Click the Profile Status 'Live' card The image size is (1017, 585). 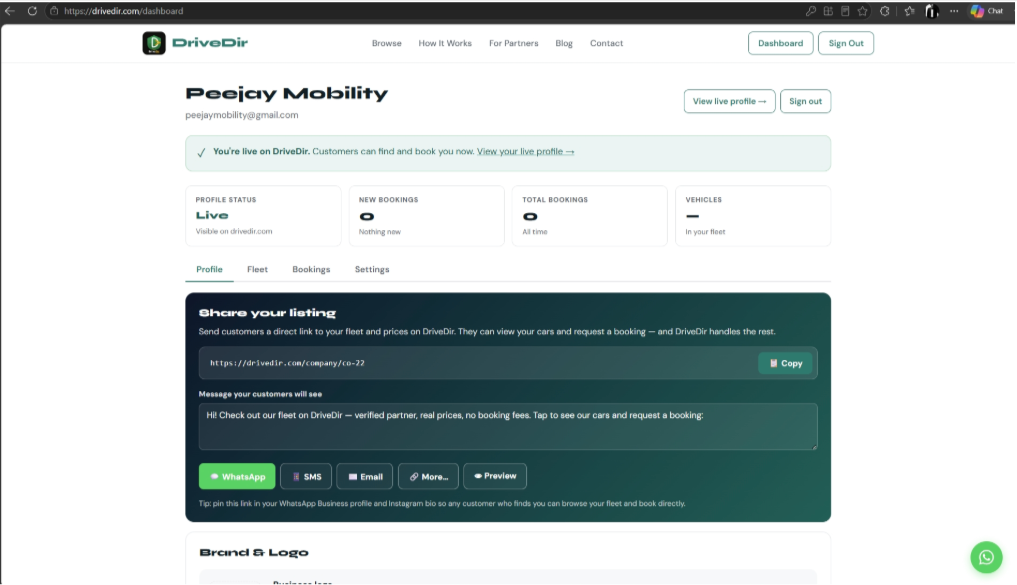pyautogui.click(x=263, y=216)
